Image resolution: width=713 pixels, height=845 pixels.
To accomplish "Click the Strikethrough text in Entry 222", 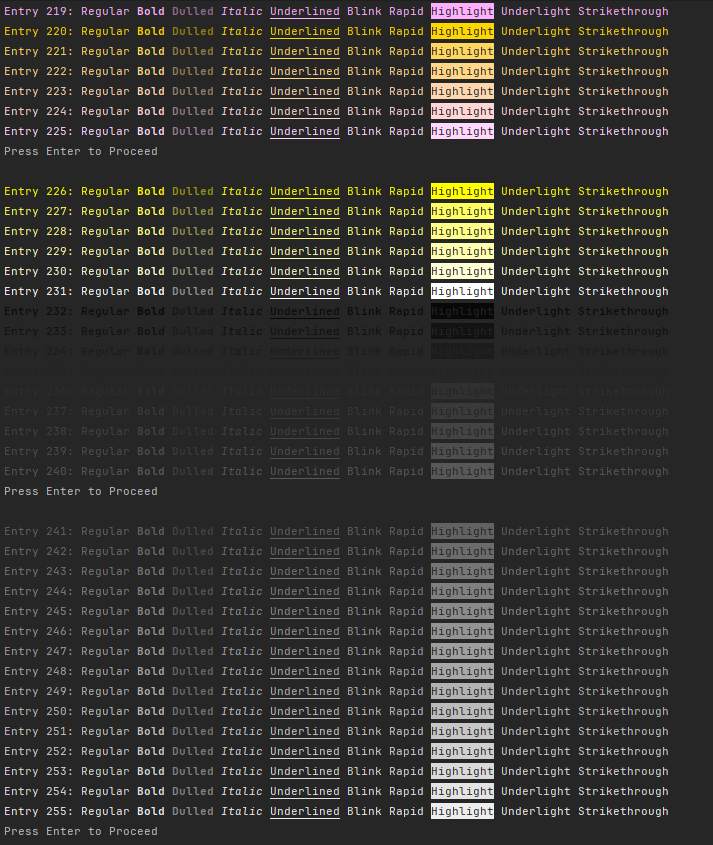I will click(623, 71).
